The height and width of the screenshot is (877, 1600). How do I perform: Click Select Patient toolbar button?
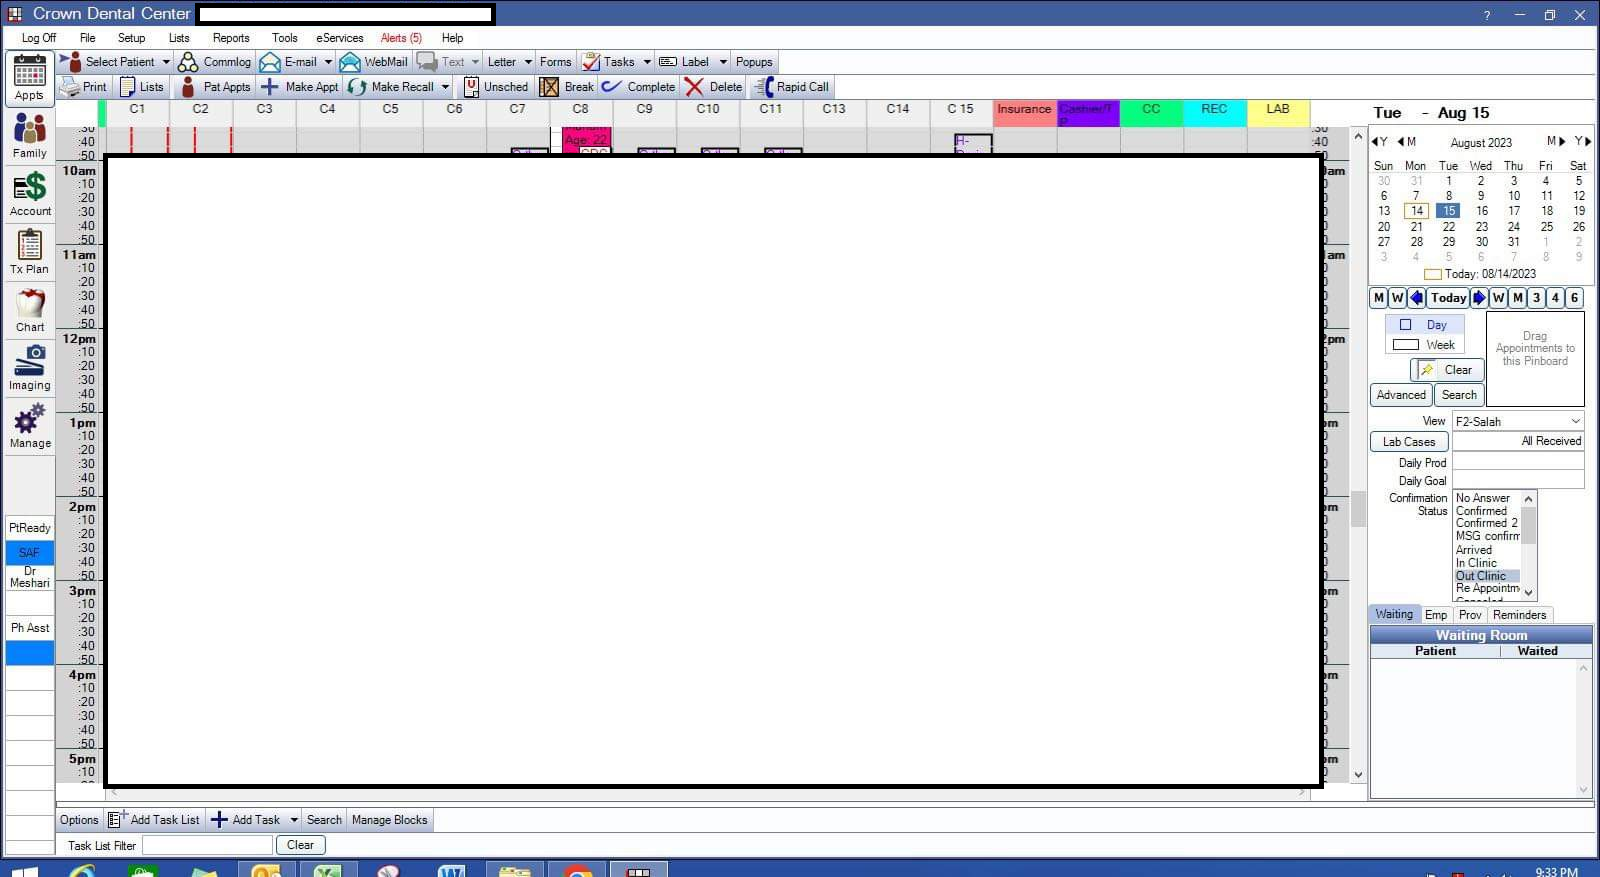click(108, 62)
